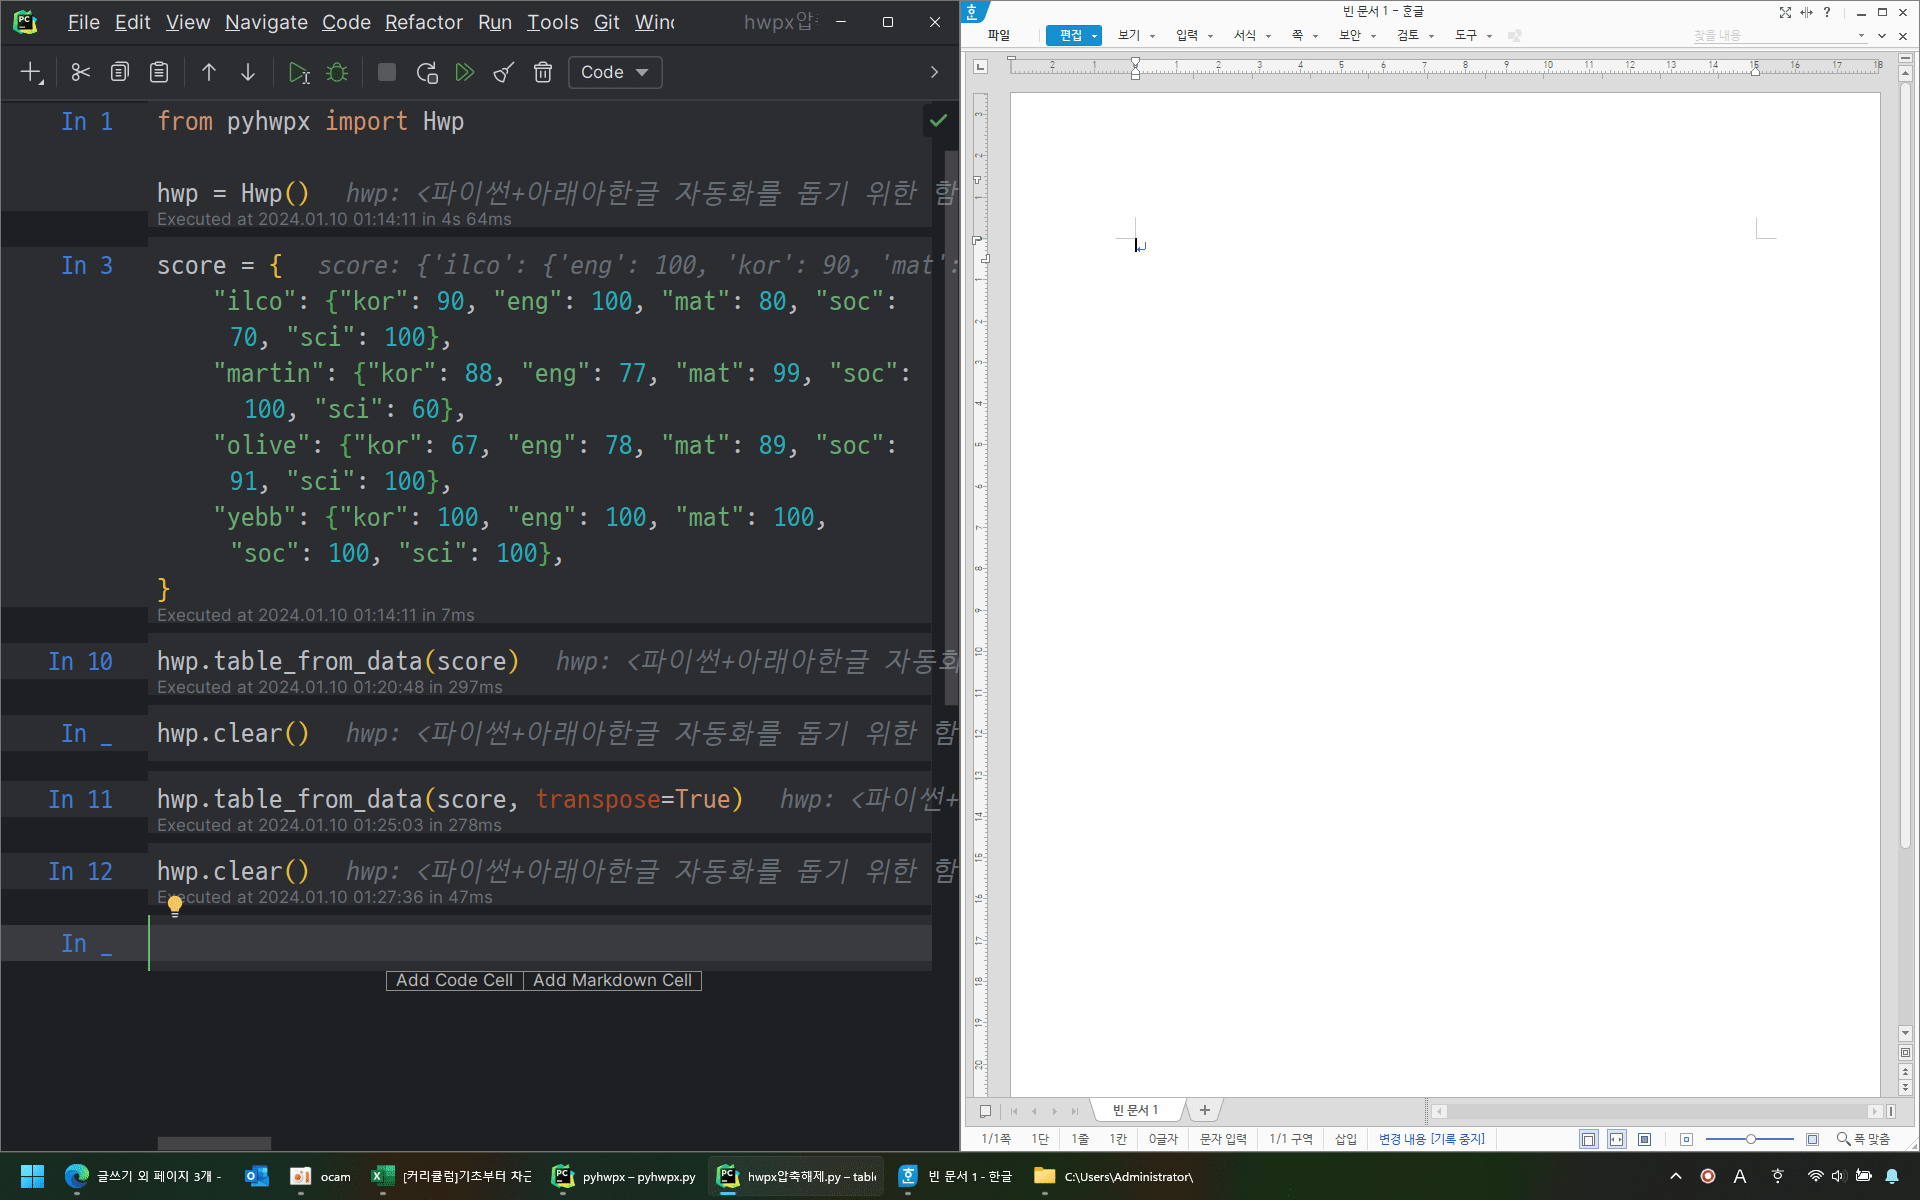Viewport: 1920px width, 1200px height.
Task: Click the Run Cell and Select Below icon
Action: click(298, 72)
